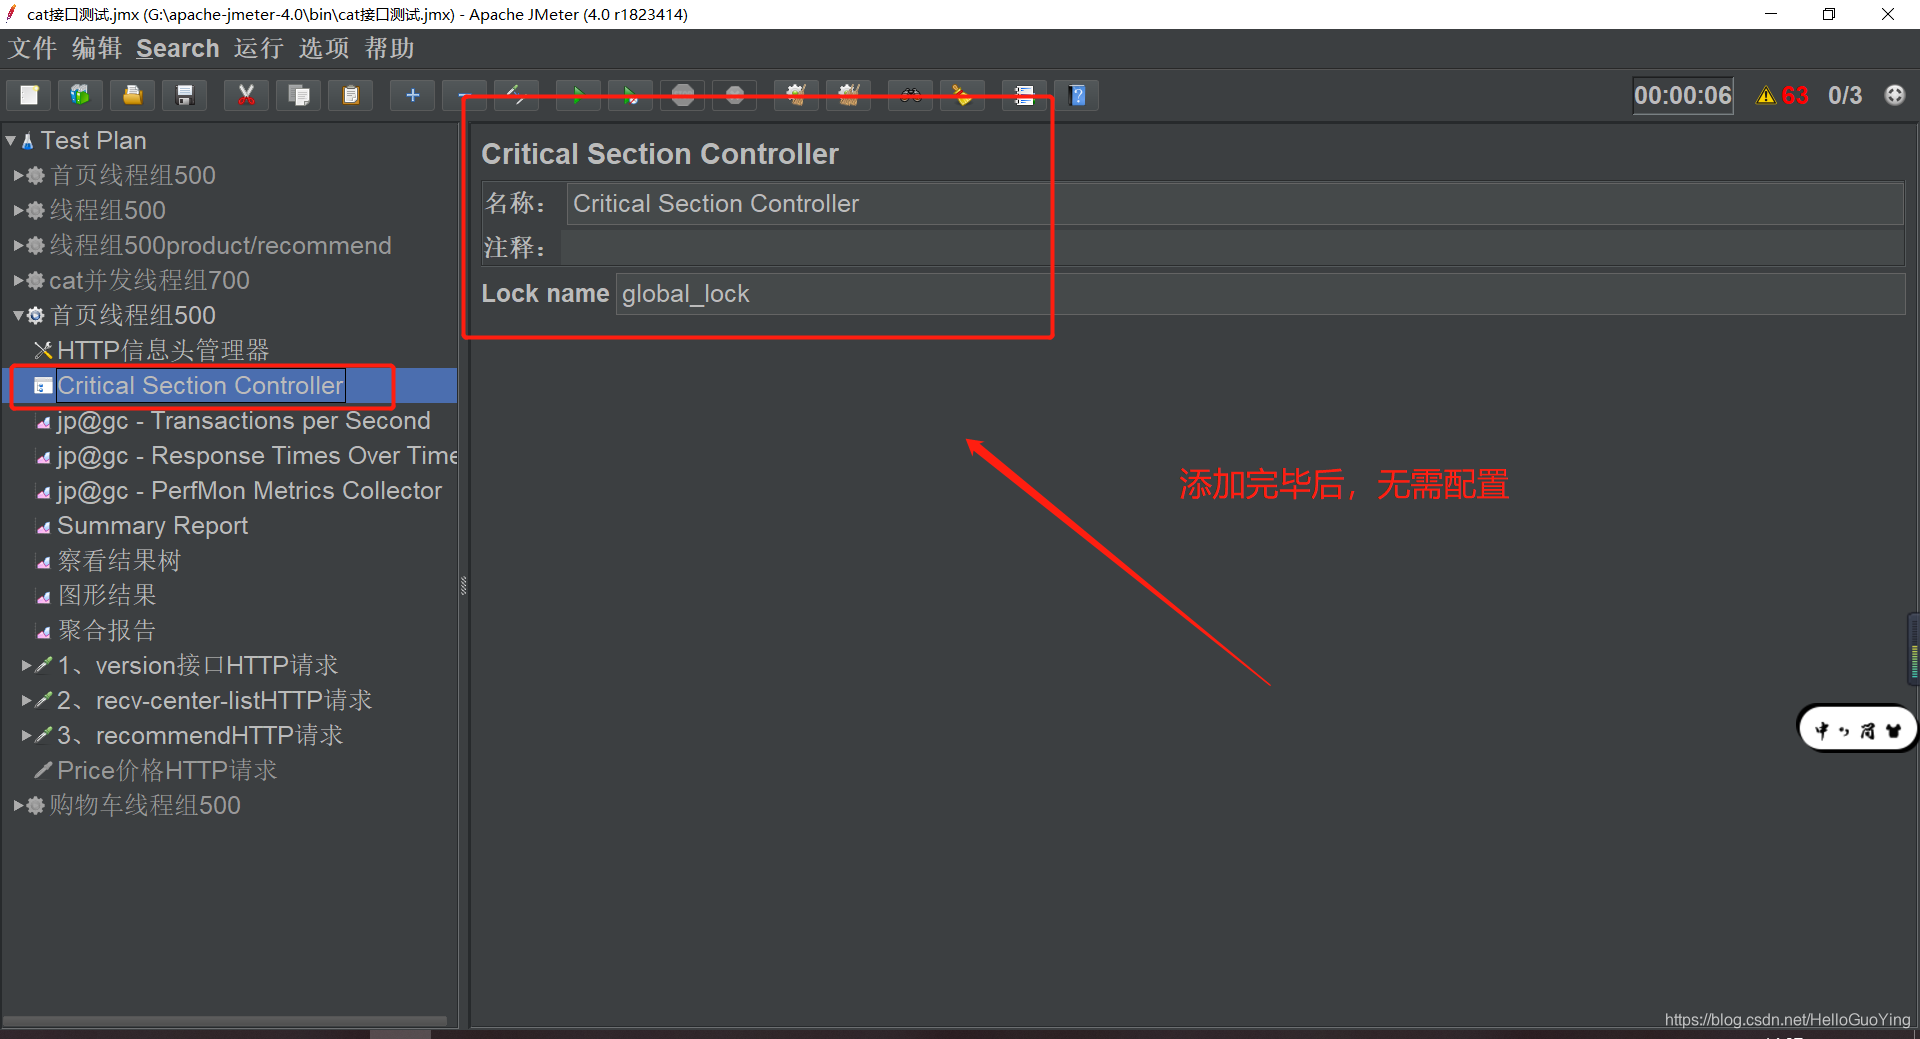Start the test with the green Start icon
Image resolution: width=1920 pixels, height=1039 pixels.
[578, 95]
